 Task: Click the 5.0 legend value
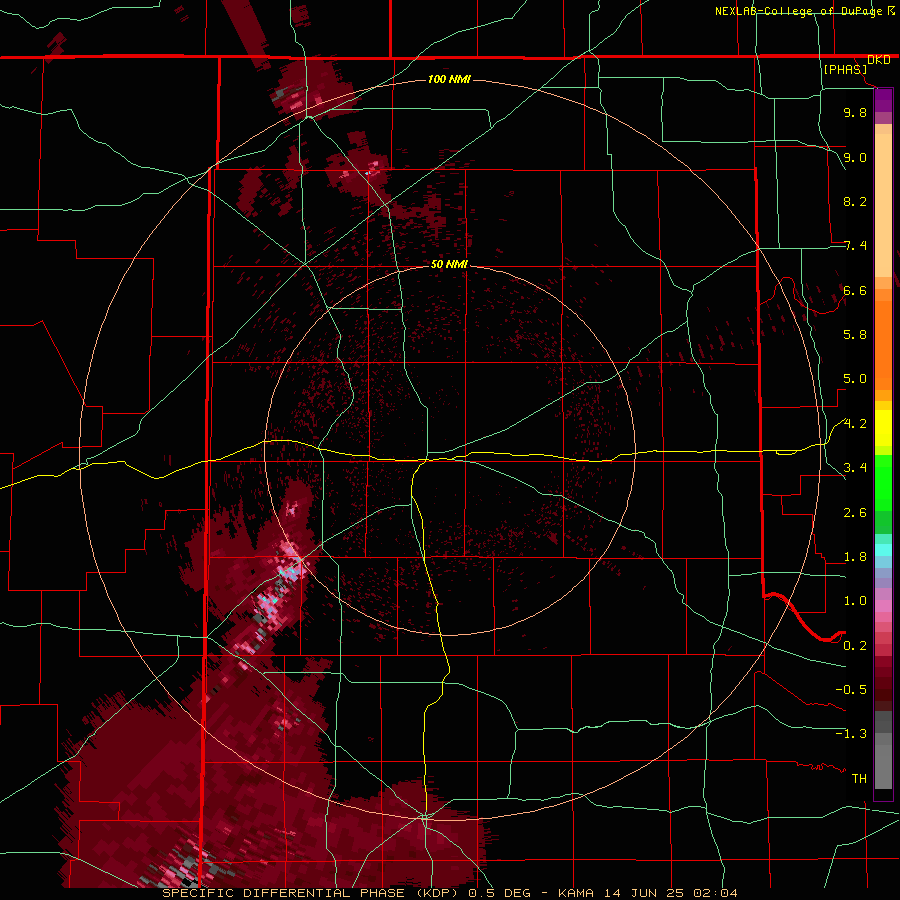pos(855,379)
